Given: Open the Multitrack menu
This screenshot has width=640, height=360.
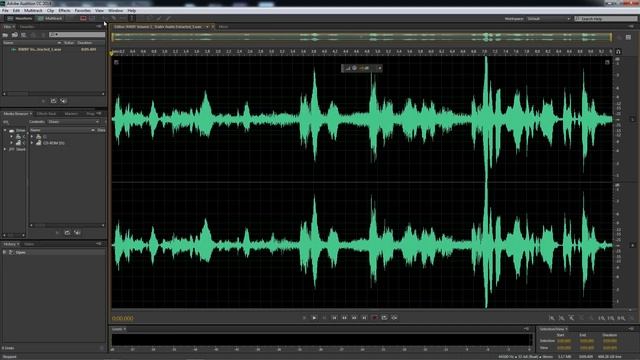Looking at the screenshot, I should click(x=33, y=11).
